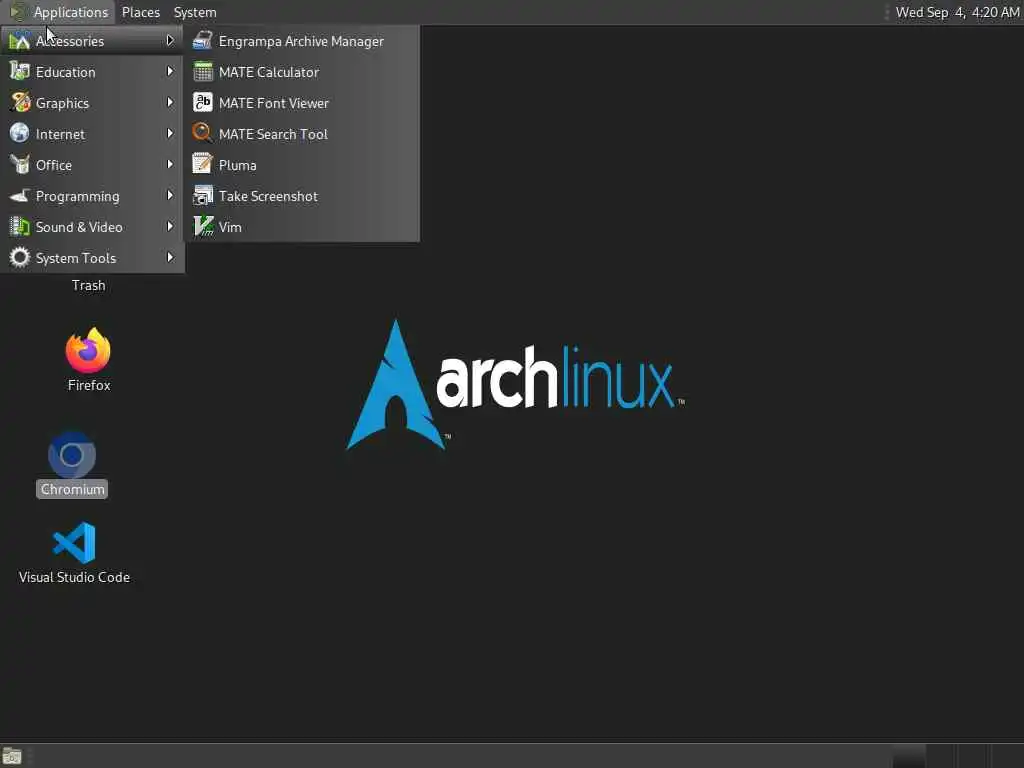The image size is (1024, 768).
Task: Click the Programming category icon
Action: click(x=20, y=195)
